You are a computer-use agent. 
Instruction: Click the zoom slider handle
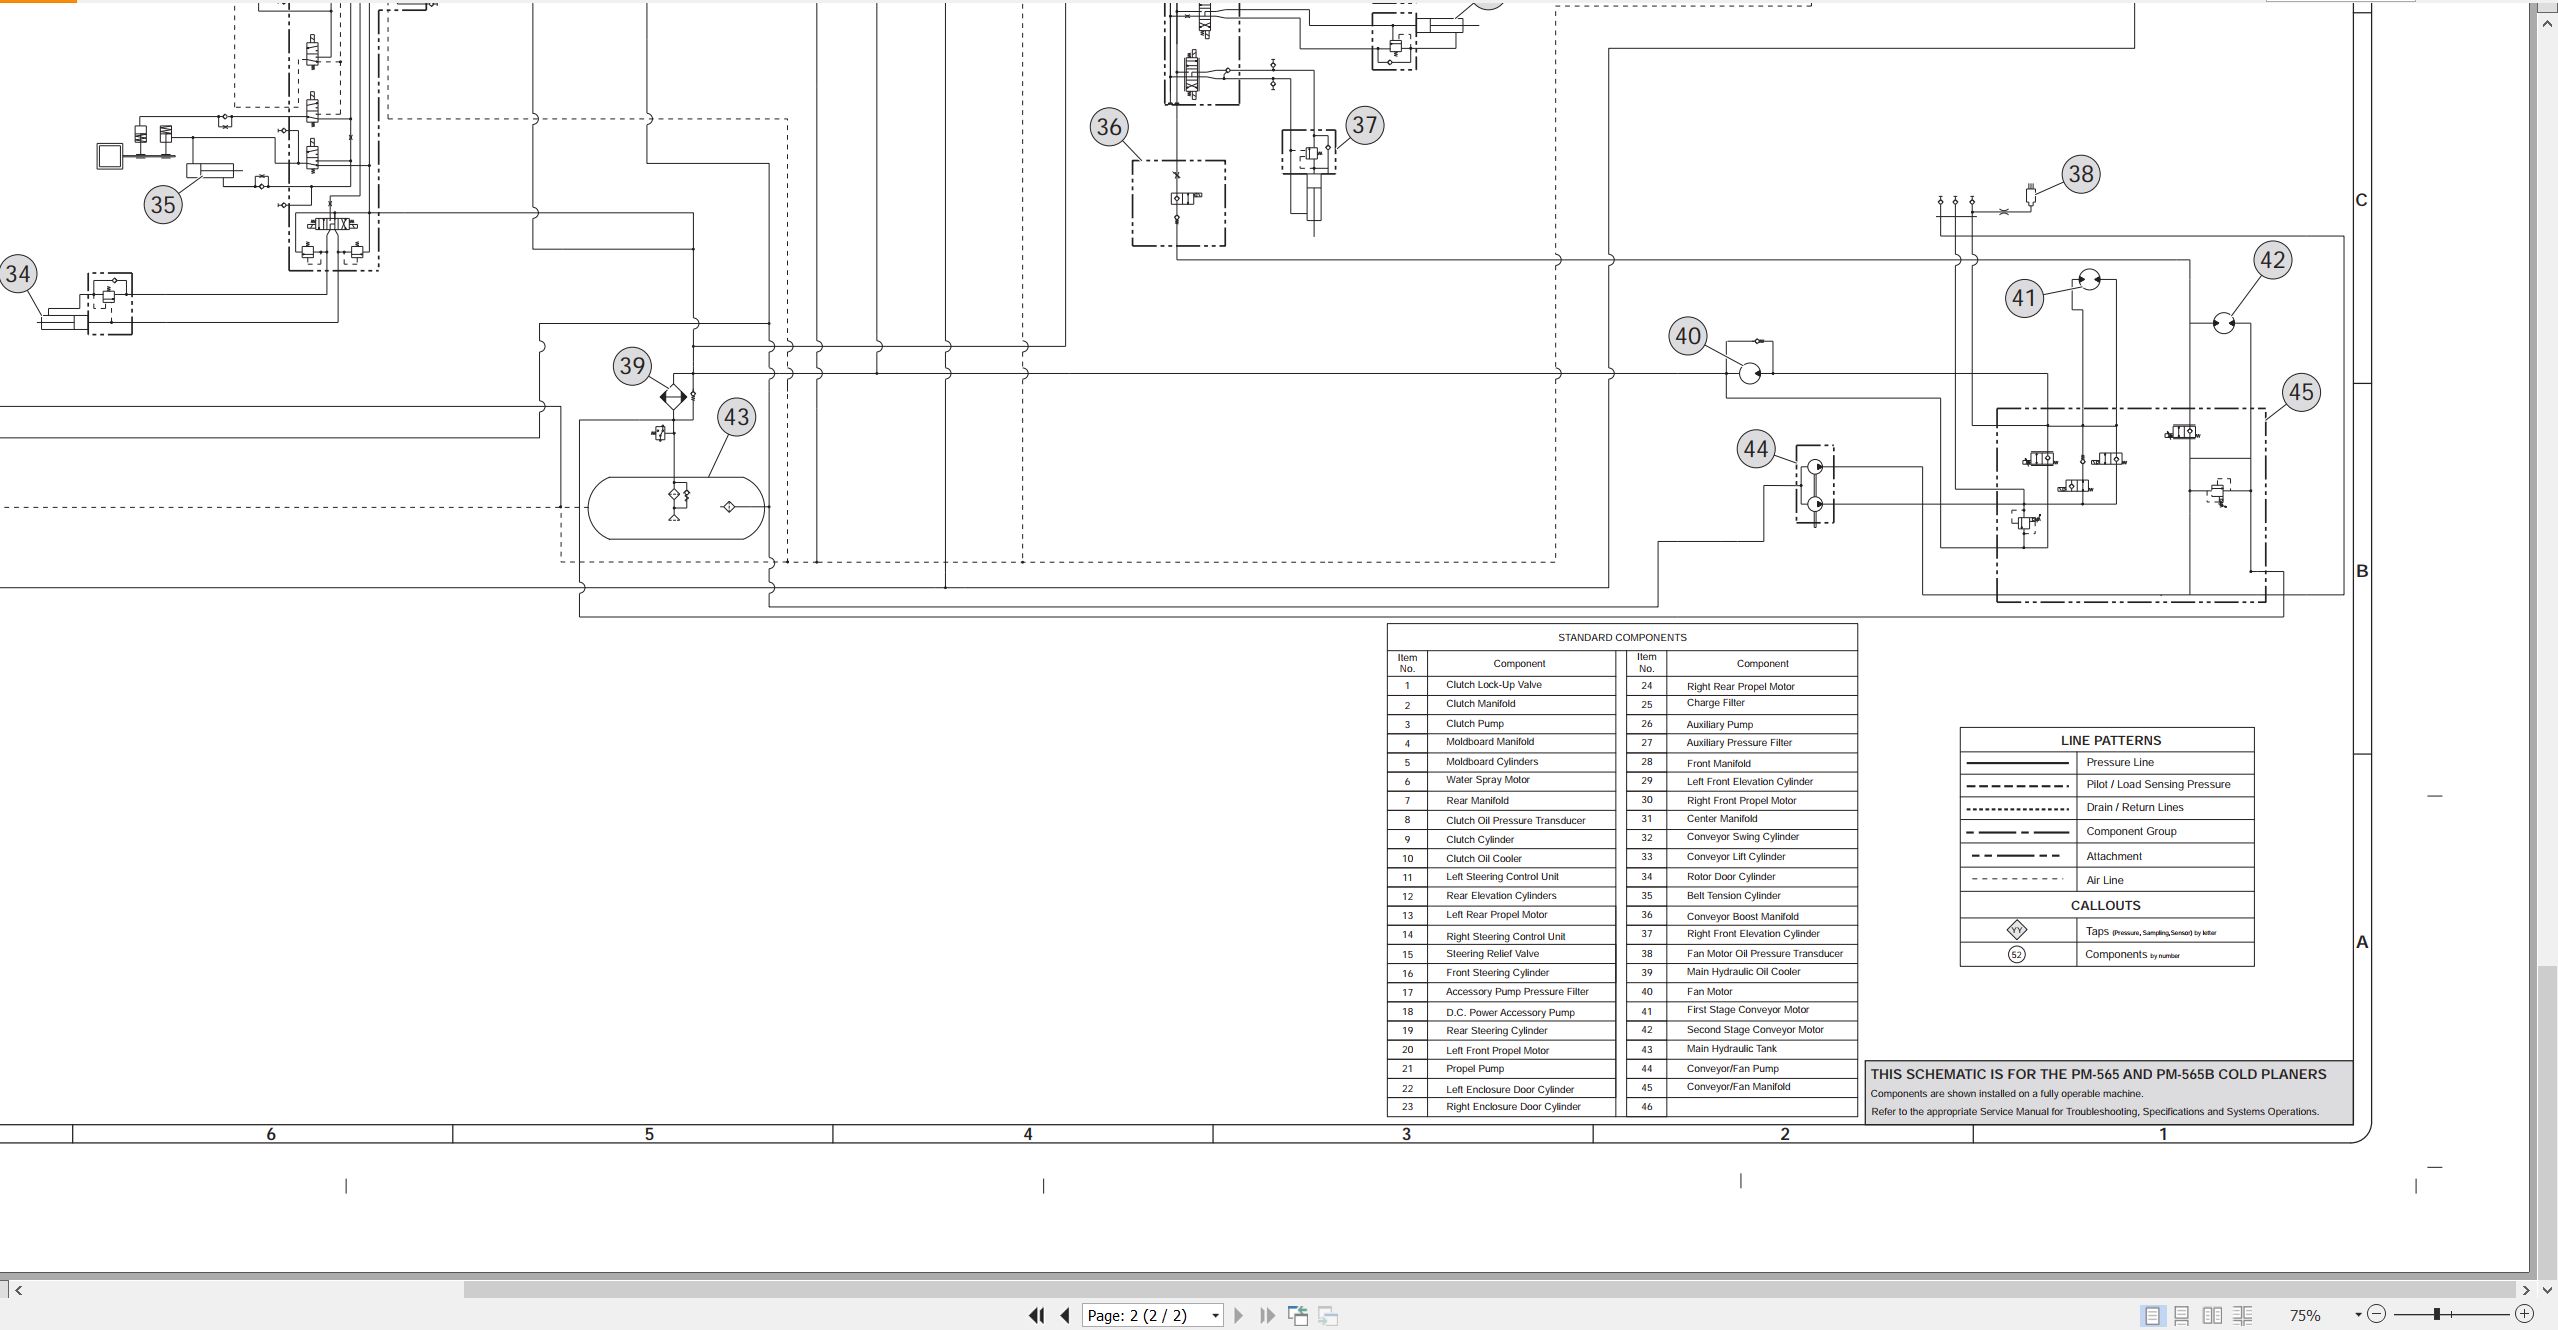coord(2437,1314)
